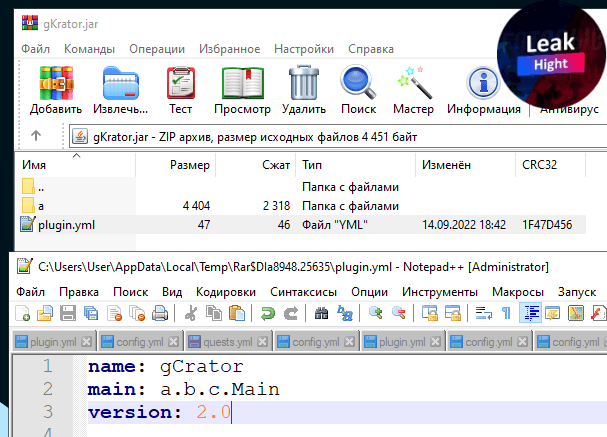This screenshot has width=607, height=437.
Task: Click the Удалить trash can icon
Action: [304, 83]
